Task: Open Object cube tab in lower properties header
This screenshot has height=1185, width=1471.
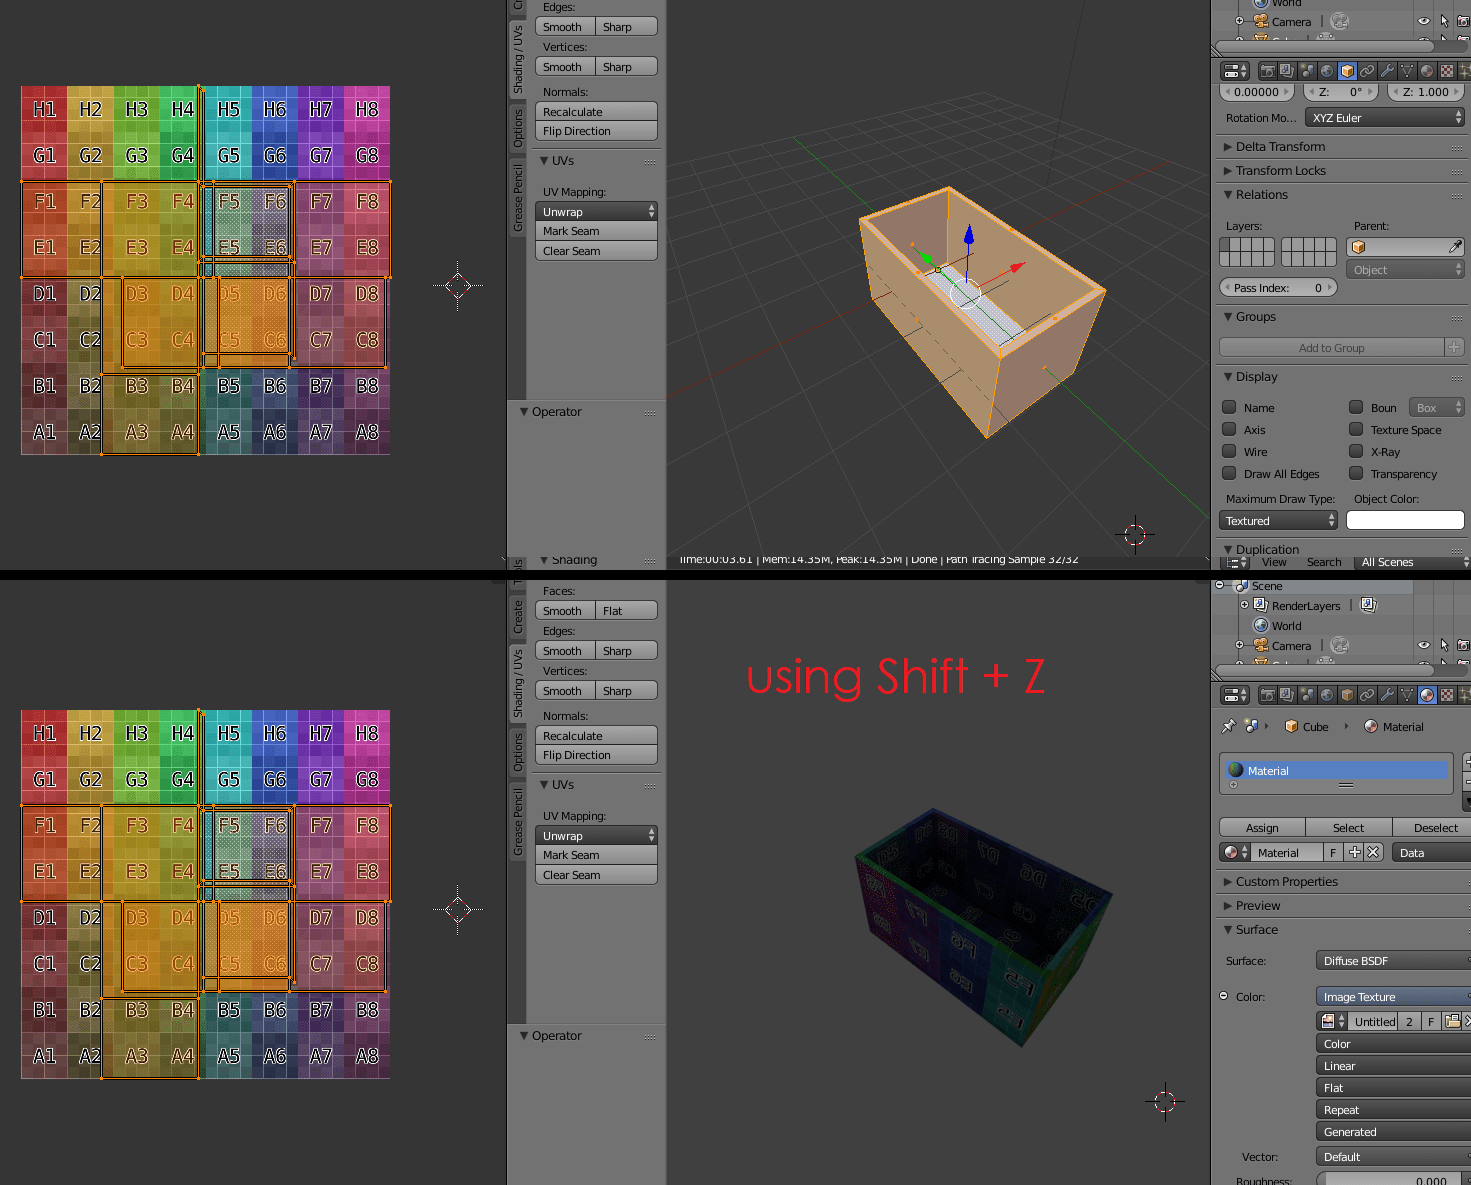Action: coord(1347,695)
